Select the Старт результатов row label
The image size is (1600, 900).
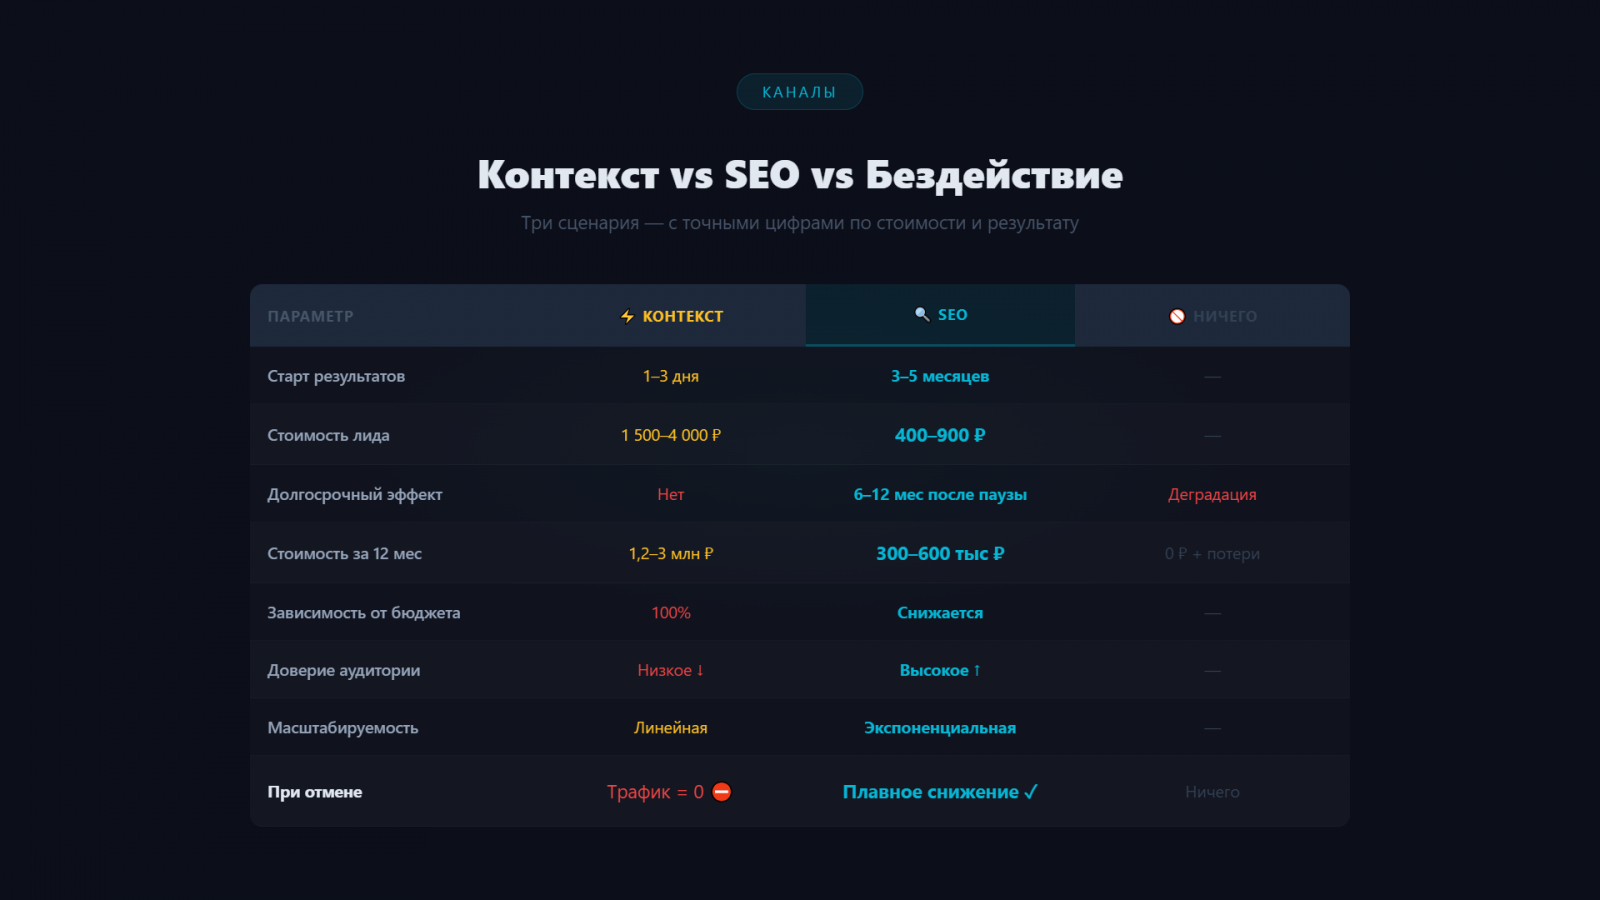coord(336,376)
